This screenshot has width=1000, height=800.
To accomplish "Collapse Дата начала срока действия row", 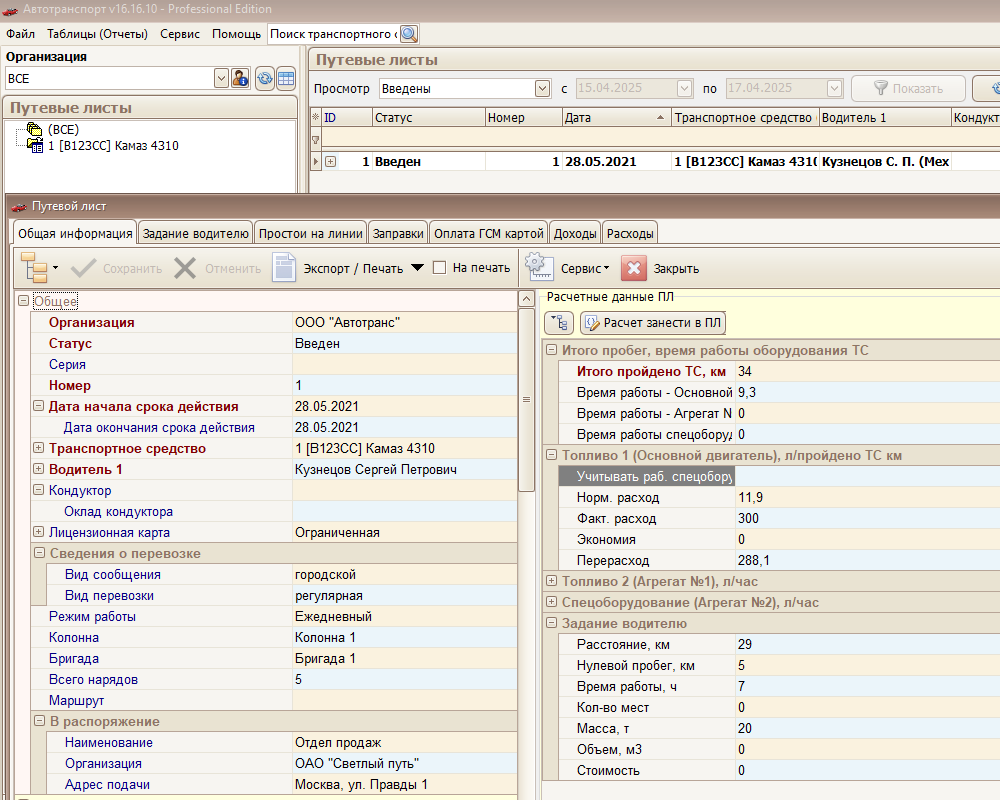I will click(38, 406).
